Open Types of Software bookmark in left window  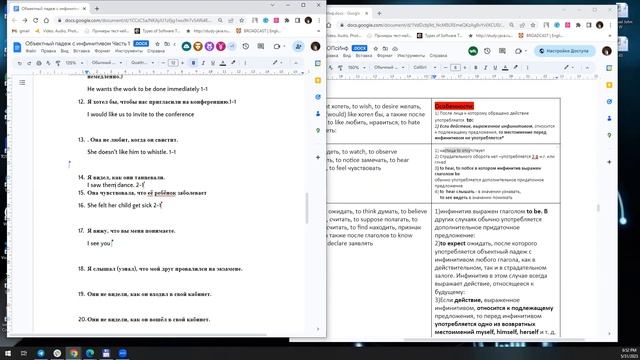(x=158, y=31)
